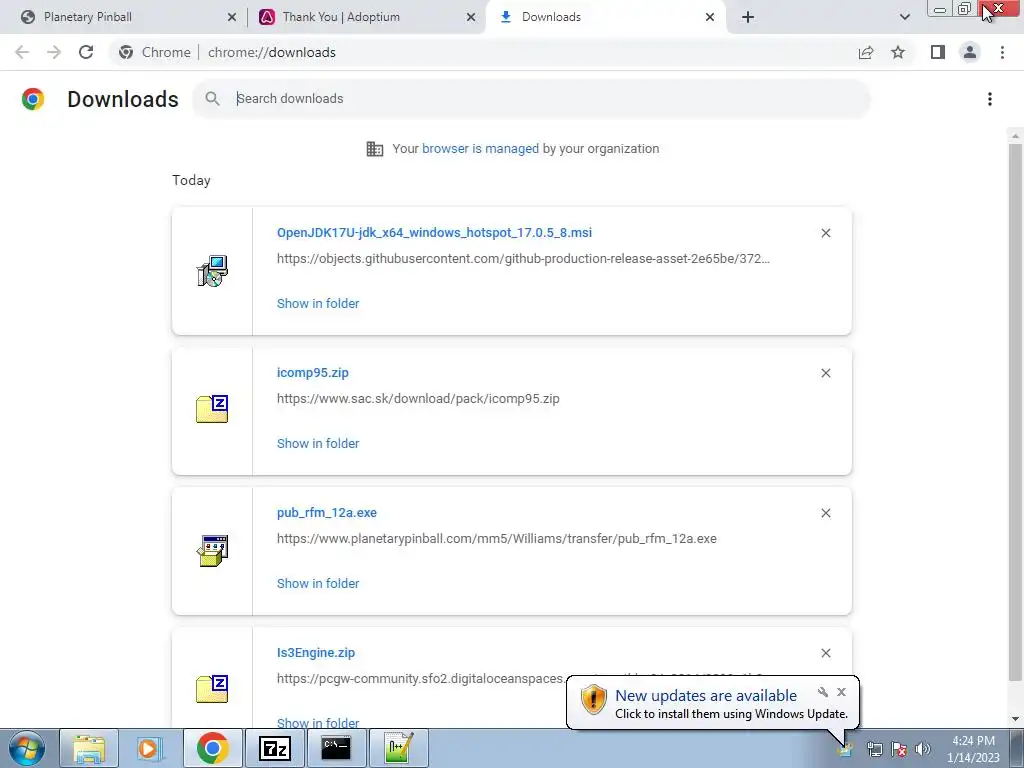Close the Adoptium tab

(471, 17)
